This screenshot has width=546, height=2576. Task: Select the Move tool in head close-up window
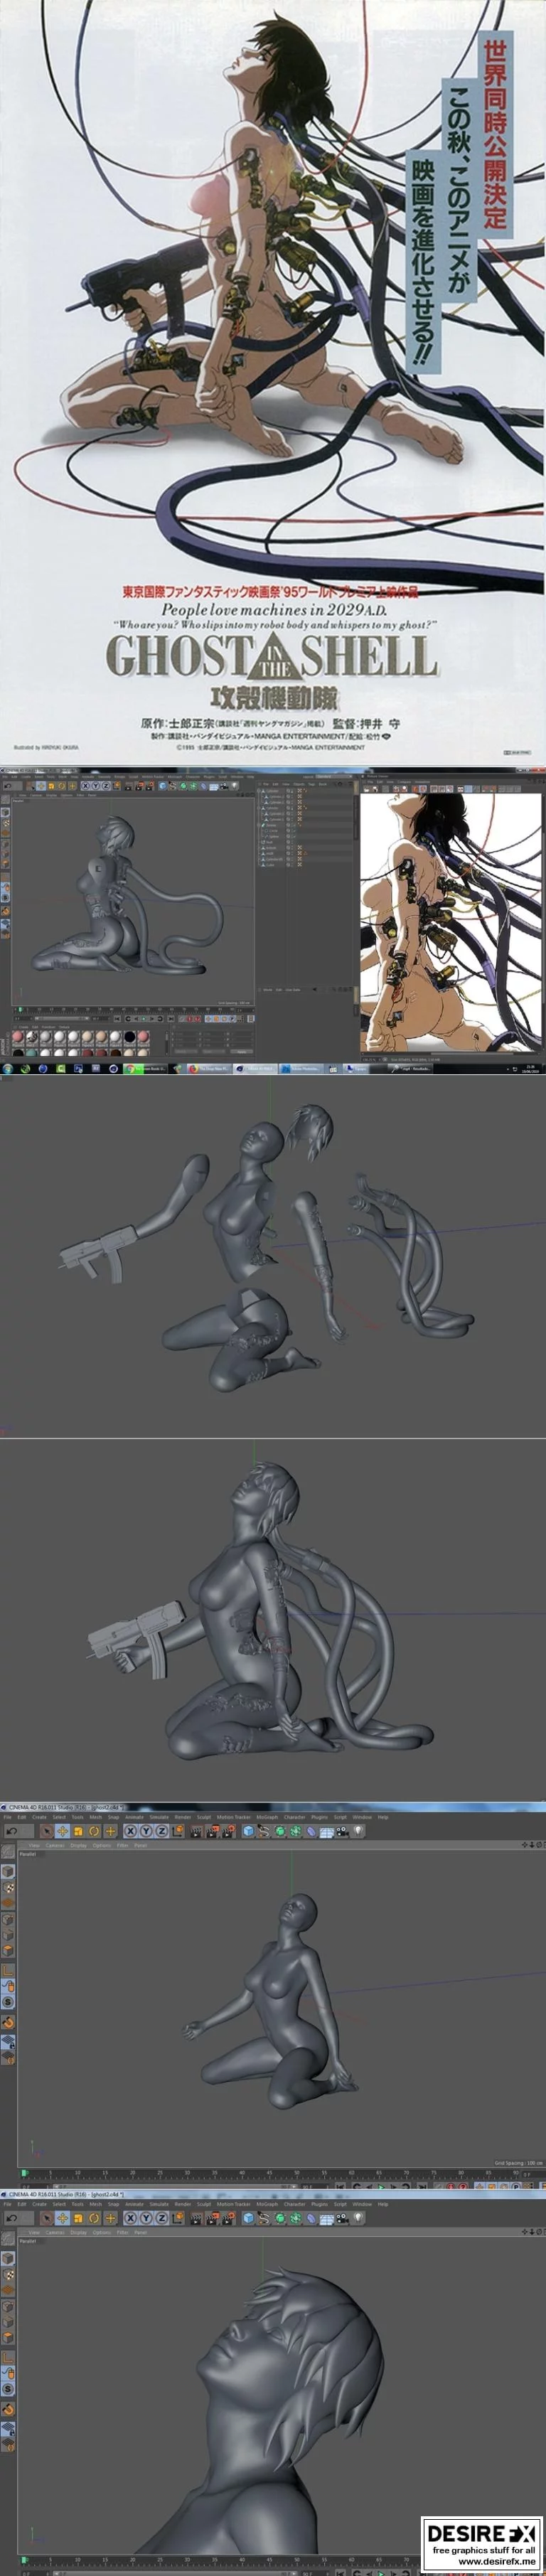[x=63, y=2218]
